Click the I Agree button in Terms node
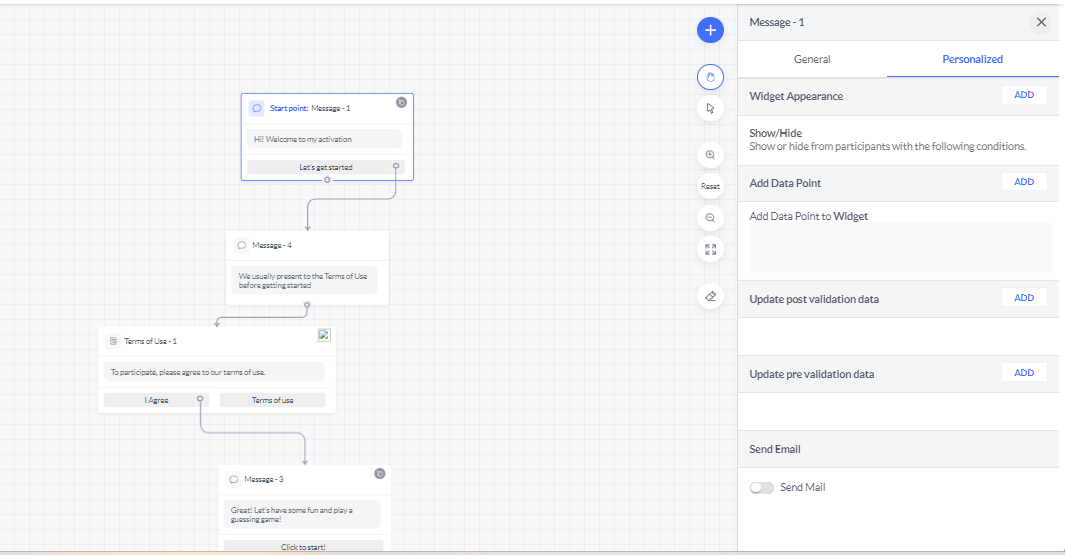Viewport: 1065px width, 555px height. 157,400
